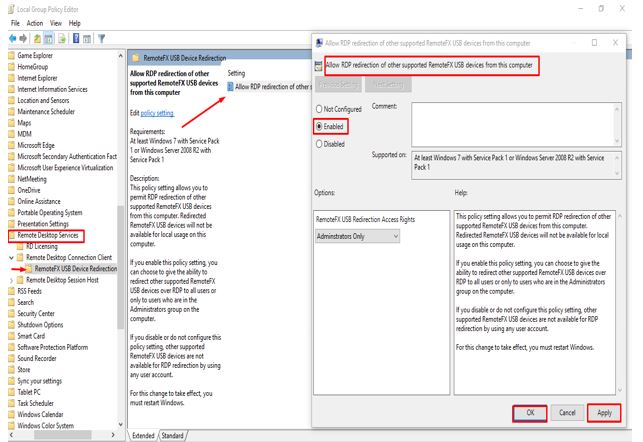Click the Back arrow toolbar icon
Image resolution: width=643 pixels, height=442 pixels.
[12, 39]
